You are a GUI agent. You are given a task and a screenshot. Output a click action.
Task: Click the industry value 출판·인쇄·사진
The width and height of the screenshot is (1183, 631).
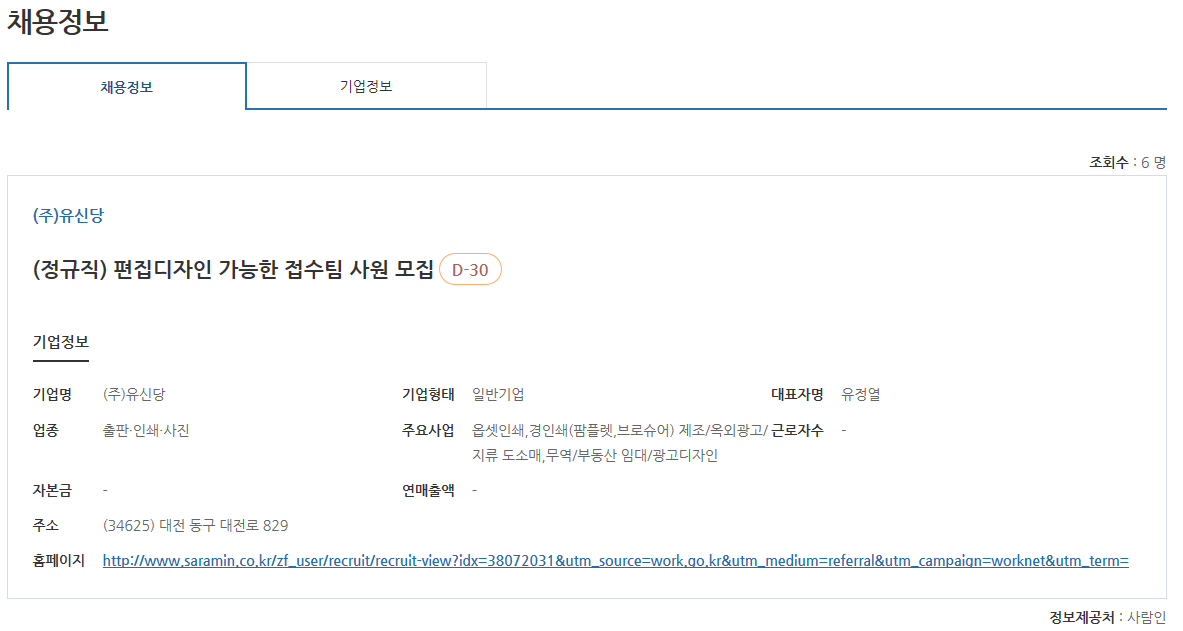coord(146,430)
